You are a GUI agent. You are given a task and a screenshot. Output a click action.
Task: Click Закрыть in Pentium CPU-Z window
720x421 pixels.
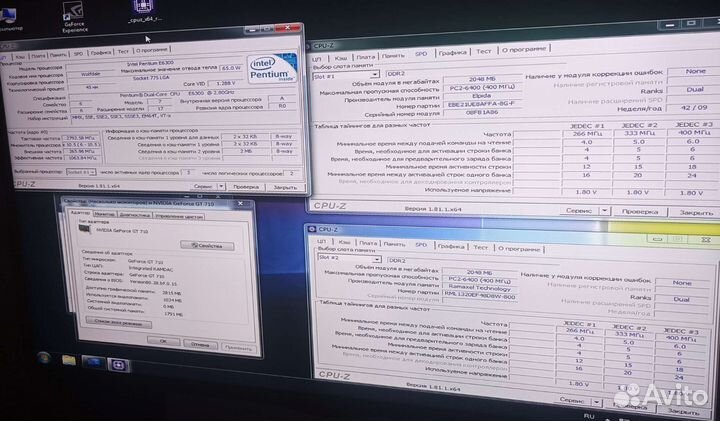pos(285,187)
